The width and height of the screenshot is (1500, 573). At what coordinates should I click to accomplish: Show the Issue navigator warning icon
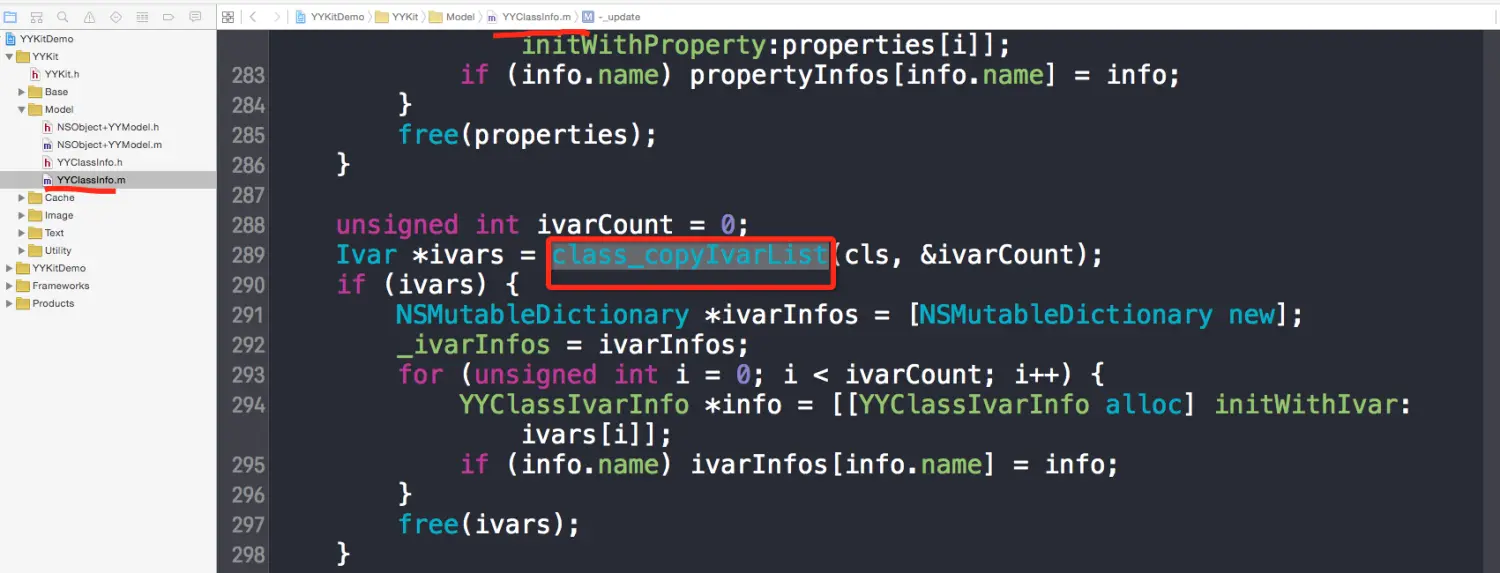89,17
